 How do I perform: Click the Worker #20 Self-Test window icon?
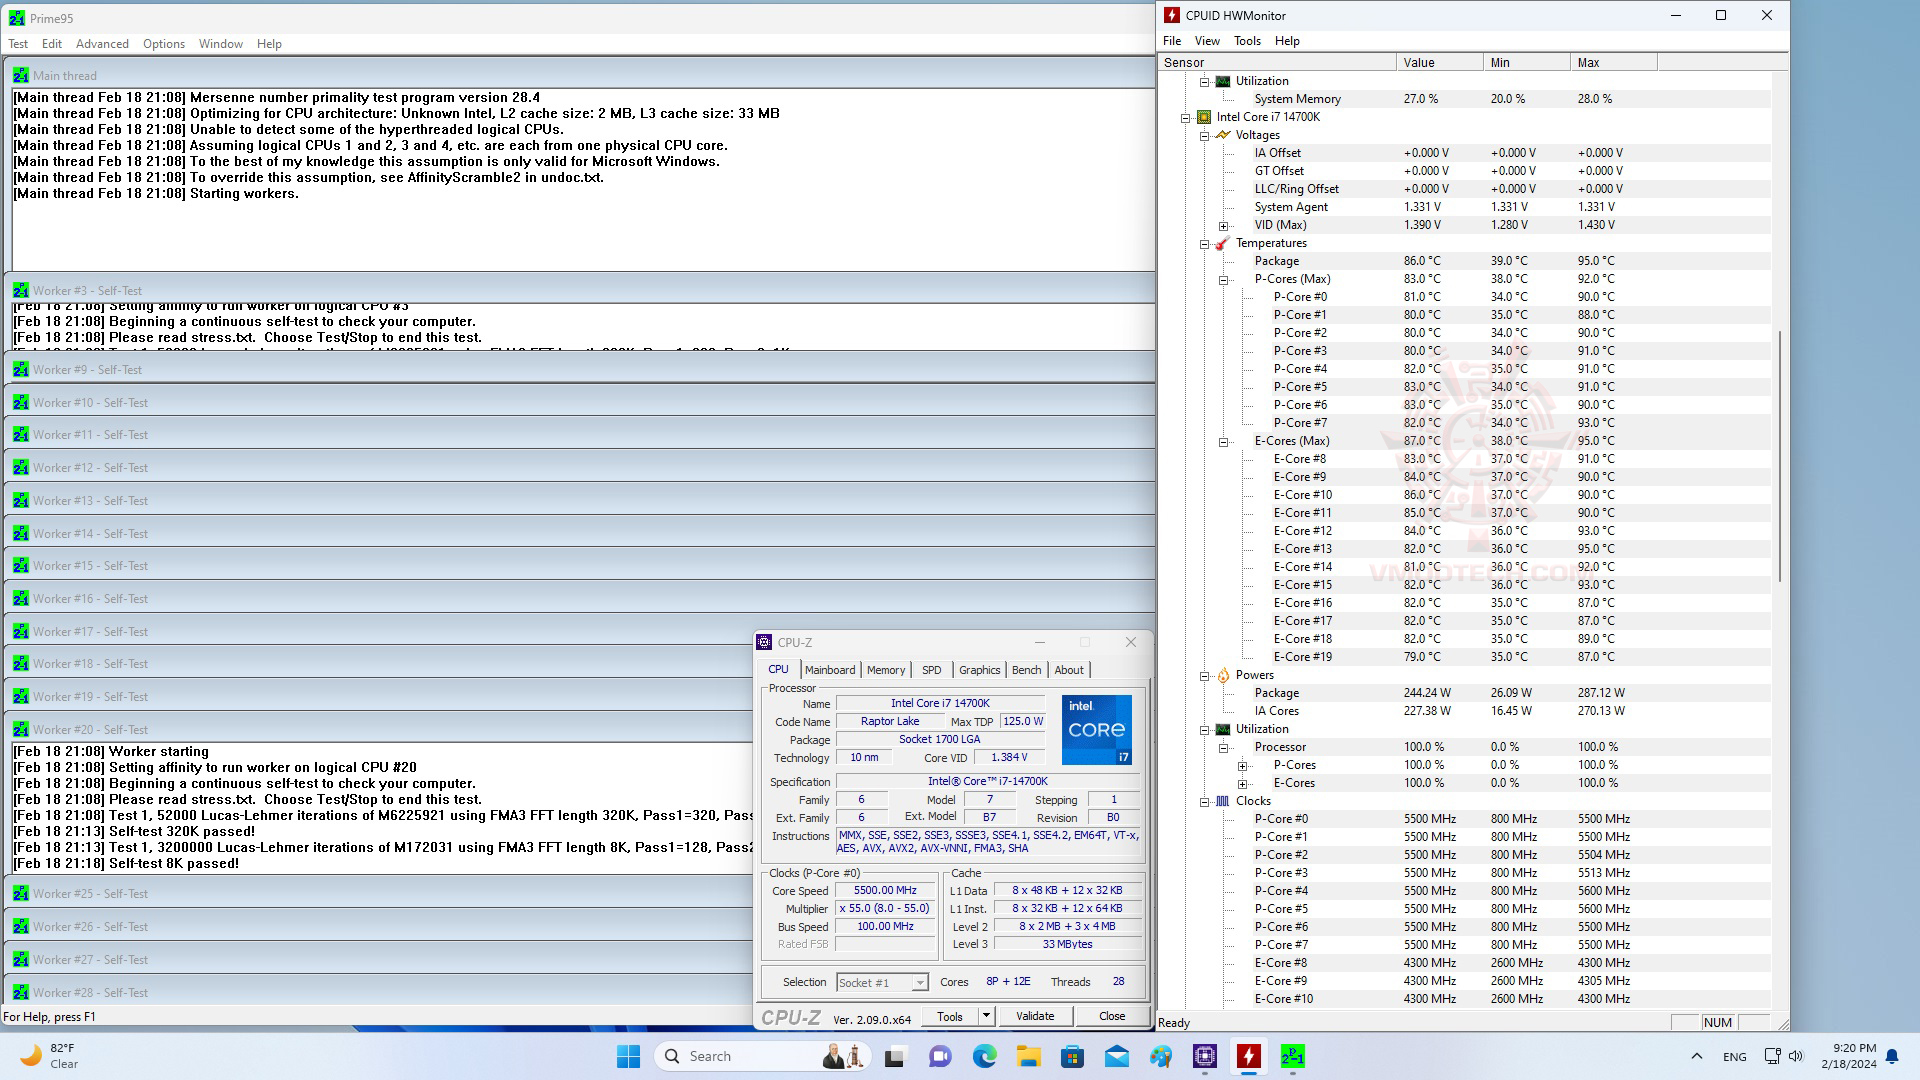[20, 730]
